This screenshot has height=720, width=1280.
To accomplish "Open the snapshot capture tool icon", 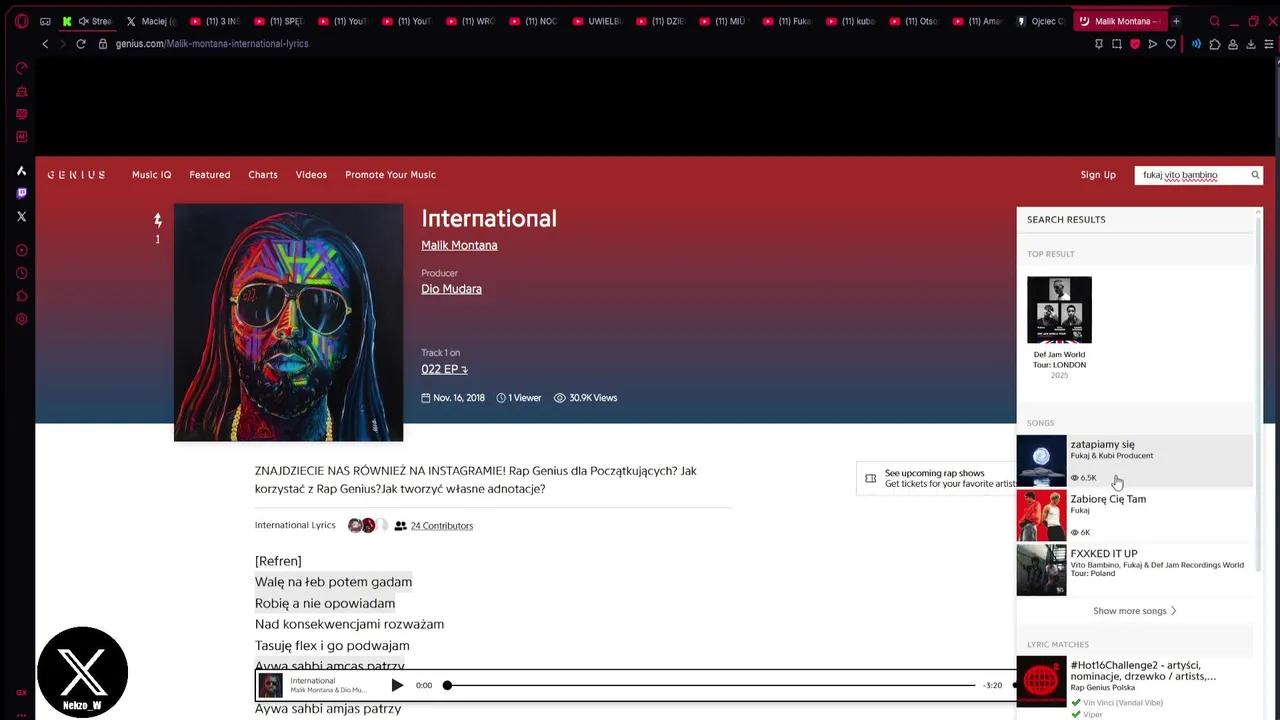I will tap(1116, 44).
